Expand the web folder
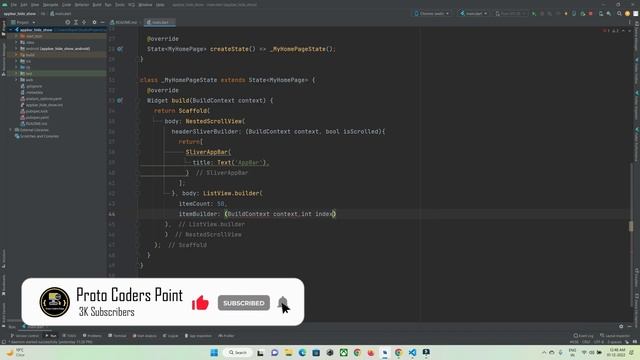640x360 pixels. point(16,80)
